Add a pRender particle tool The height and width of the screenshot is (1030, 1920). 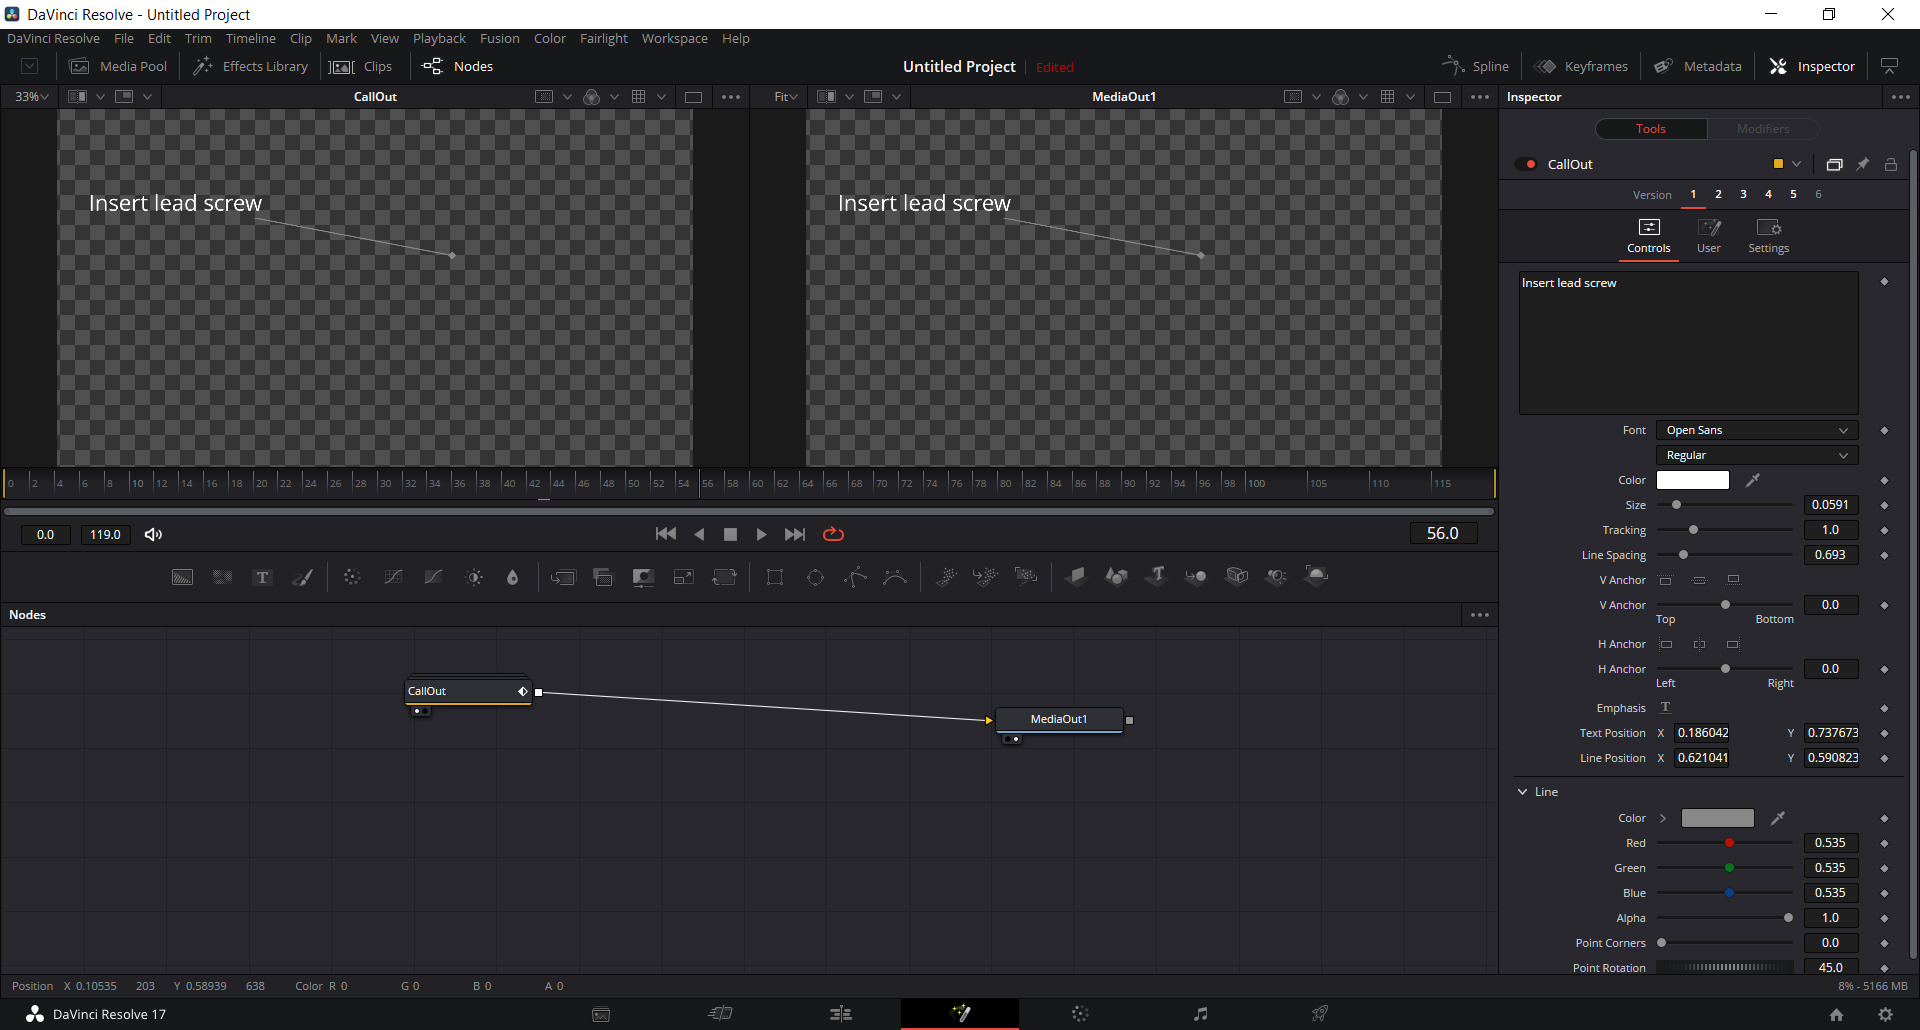[1026, 576]
